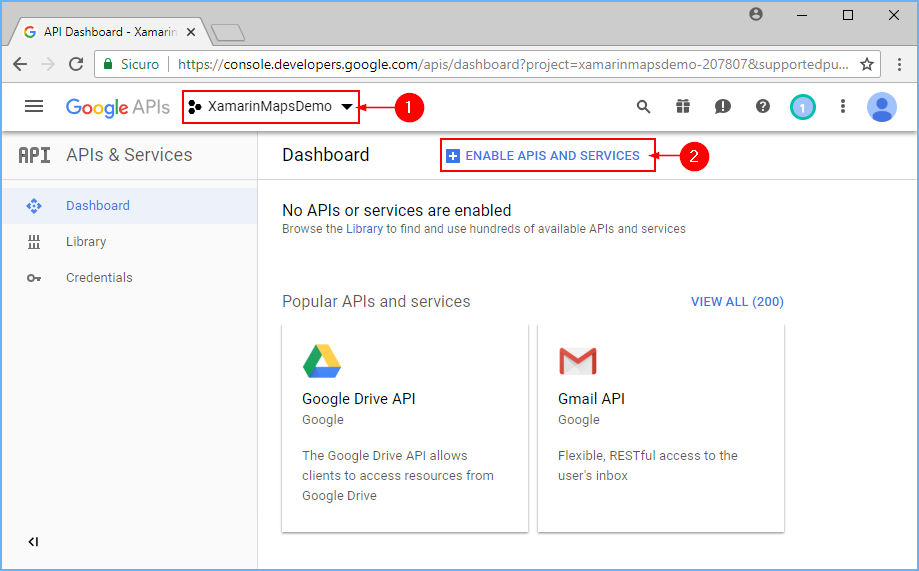This screenshot has width=919, height=571.
Task: Go back using browser back arrow
Action: tap(20, 64)
